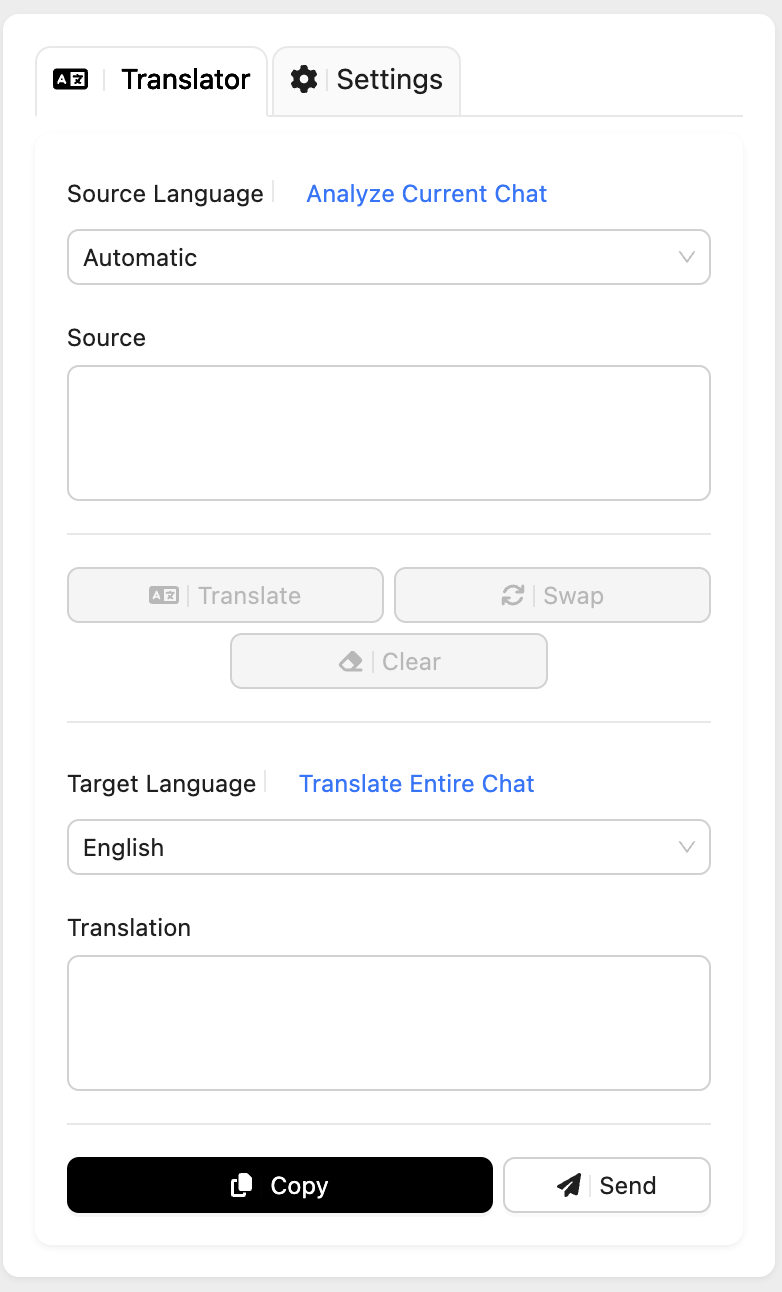Viewport: 782px width, 1292px height.
Task: Click the eraser icon inside the Clear button
Action: click(x=351, y=661)
